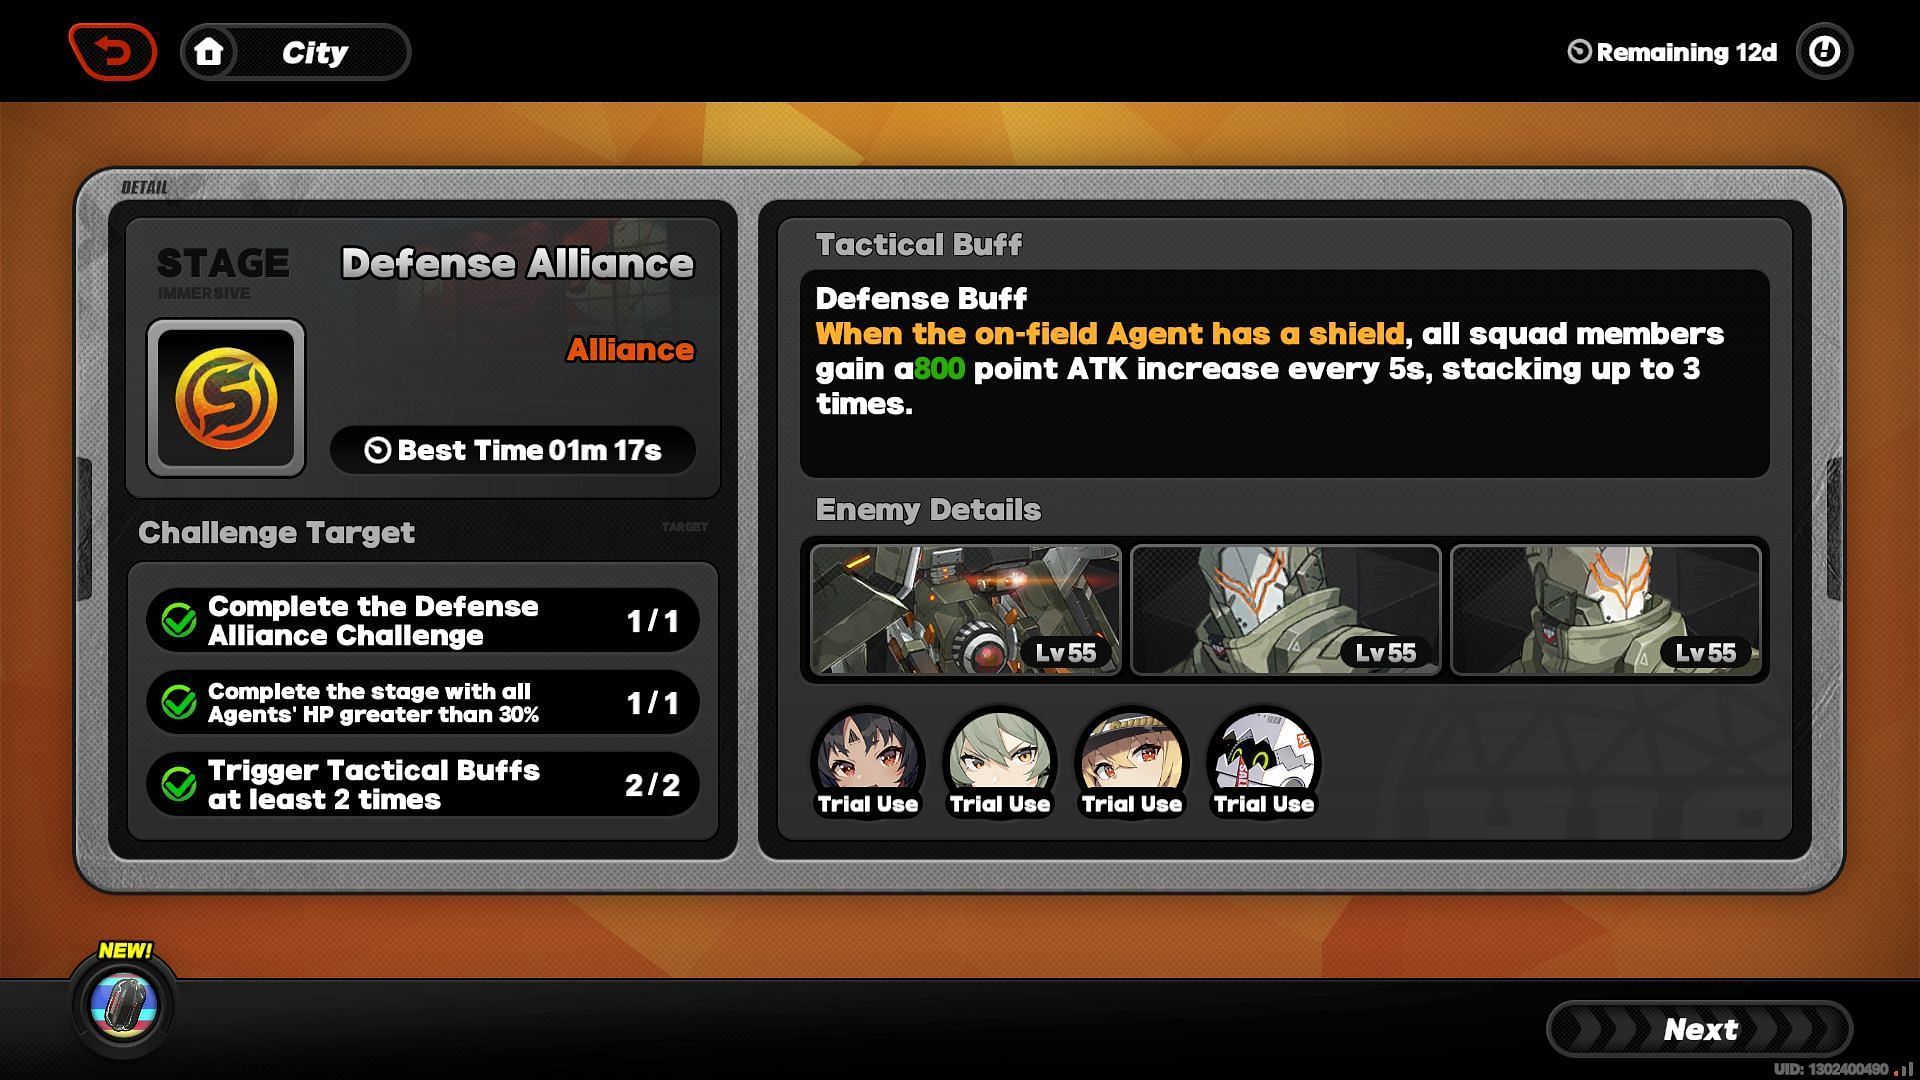Expand Enemy Details section
This screenshot has height=1080, width=1920.
point(924,510)
